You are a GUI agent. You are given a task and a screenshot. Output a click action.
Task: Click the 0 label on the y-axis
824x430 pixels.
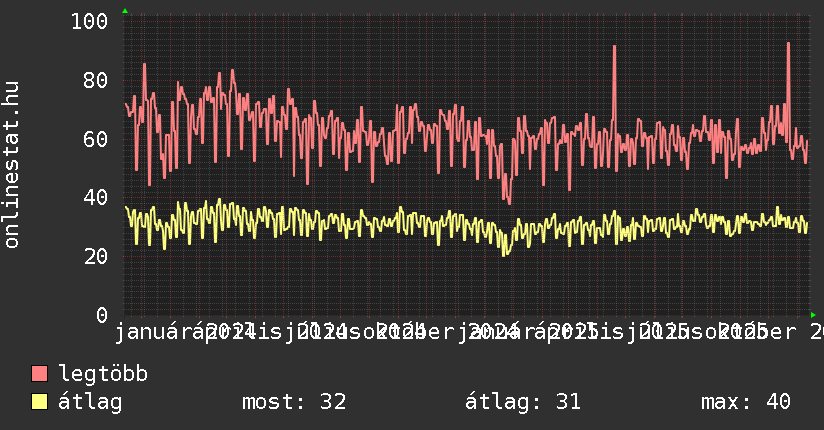[103, 315]
